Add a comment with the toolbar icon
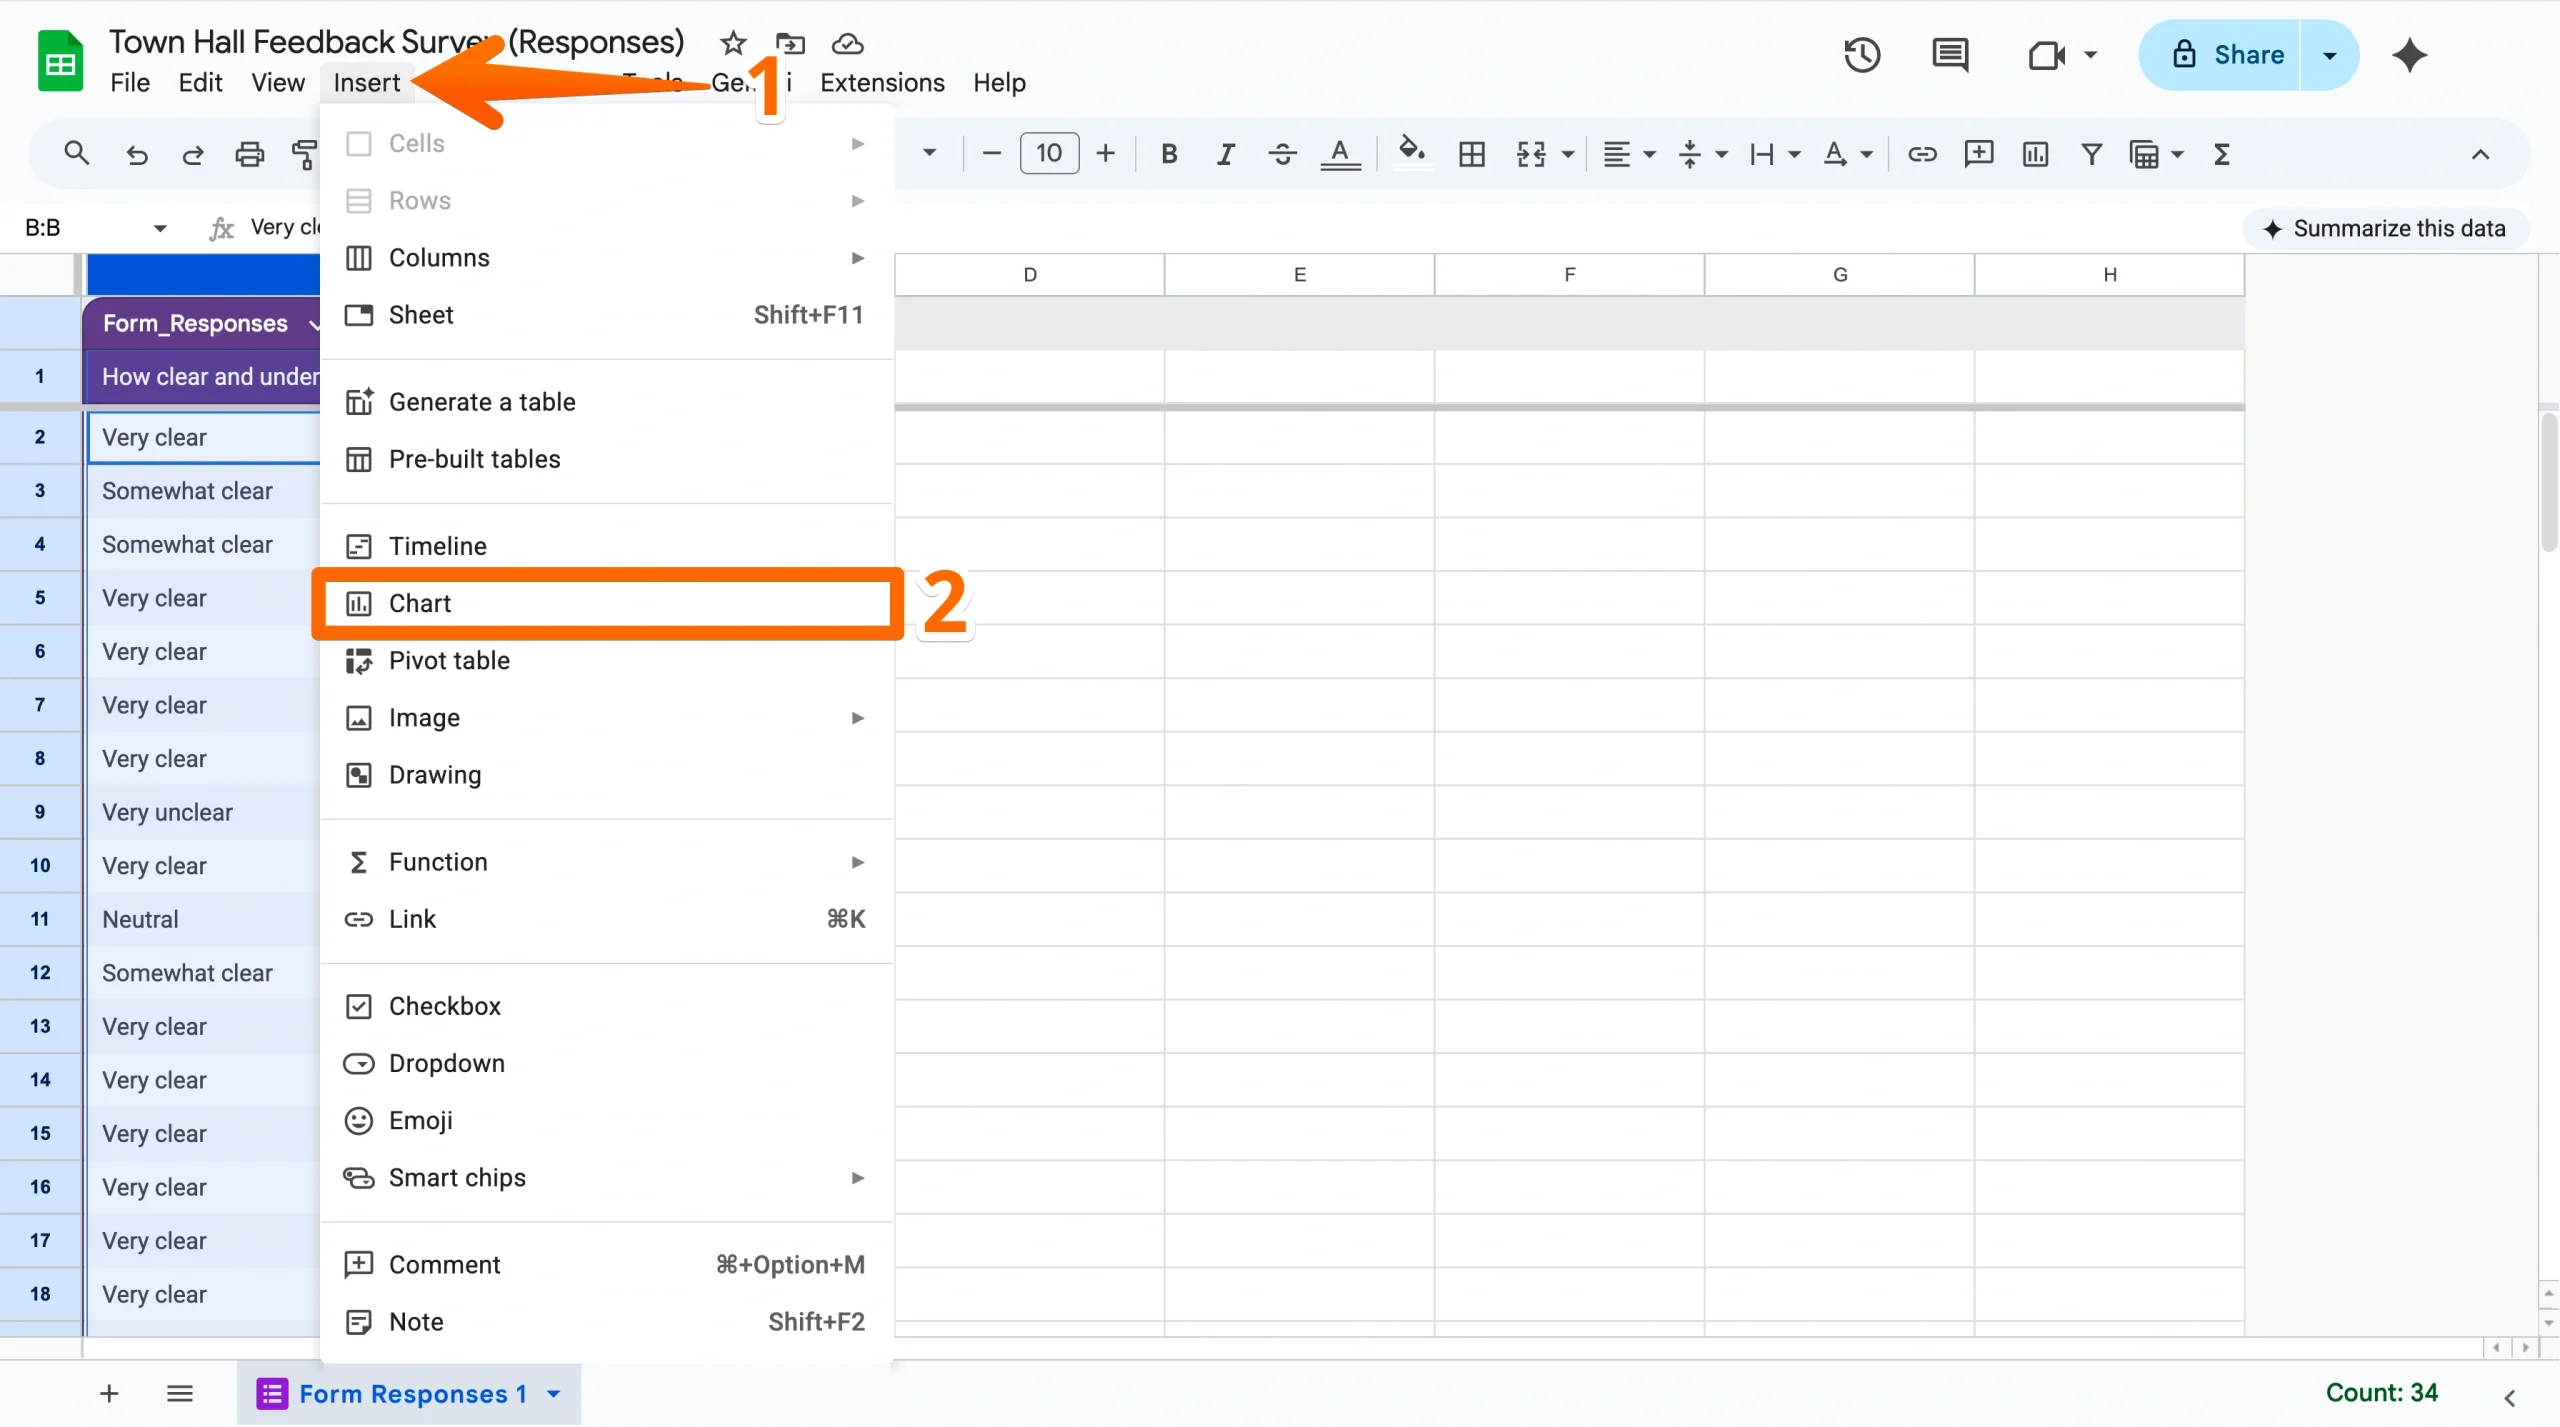2560x1427 pixels. tap(1978, 153)
